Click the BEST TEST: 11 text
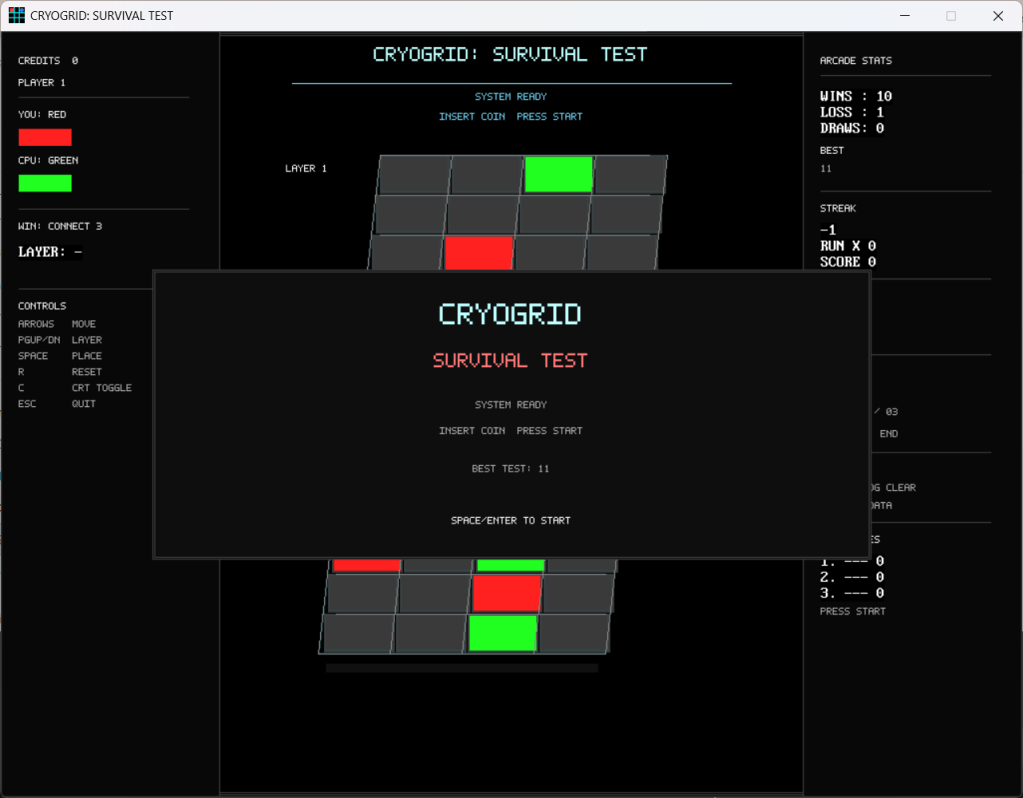 (x=510, y=468)
